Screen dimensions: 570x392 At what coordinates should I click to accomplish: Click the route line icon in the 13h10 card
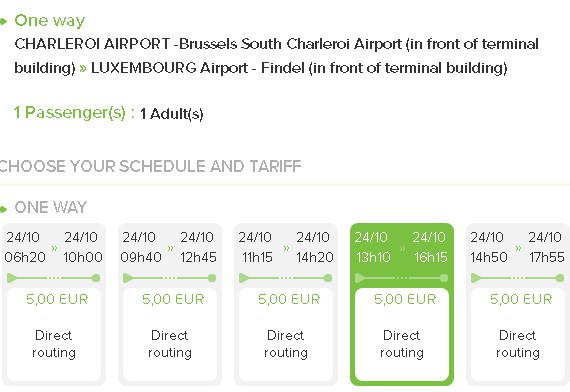pyautogui.click(x=401, y=278)
